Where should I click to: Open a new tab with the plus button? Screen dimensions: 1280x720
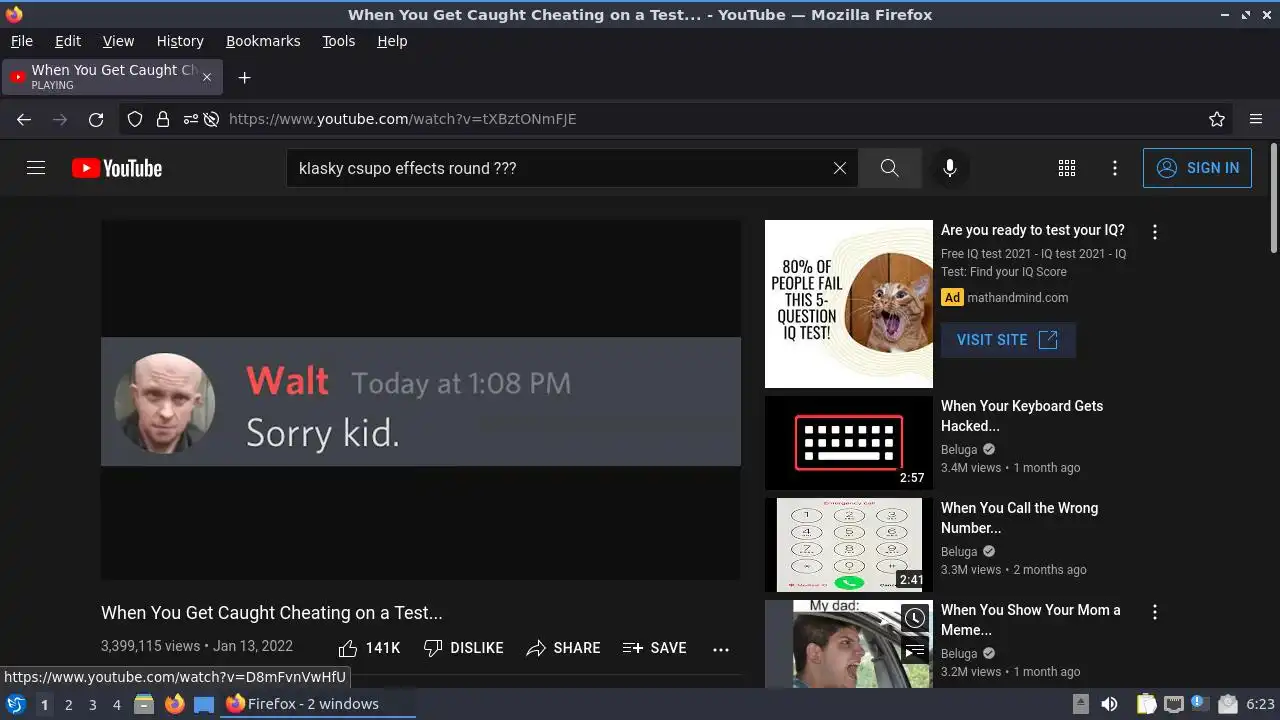[244, 77]
